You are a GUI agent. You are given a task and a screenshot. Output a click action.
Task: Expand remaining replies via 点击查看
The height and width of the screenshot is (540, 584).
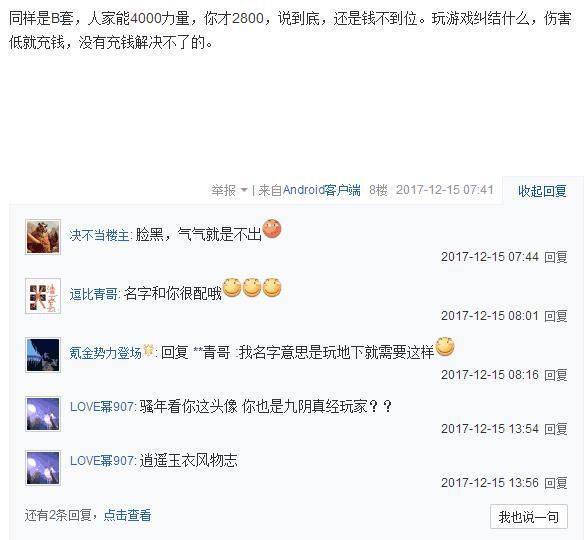coord(127,515)
